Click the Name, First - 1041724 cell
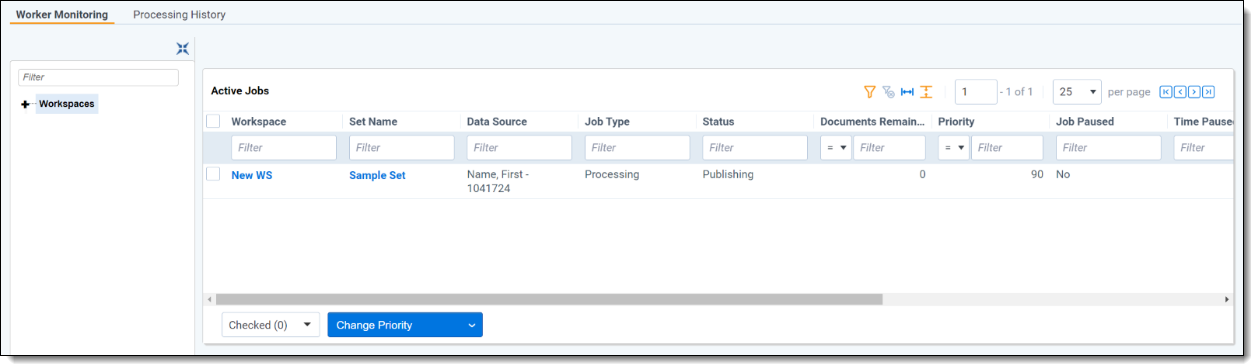 498,181
